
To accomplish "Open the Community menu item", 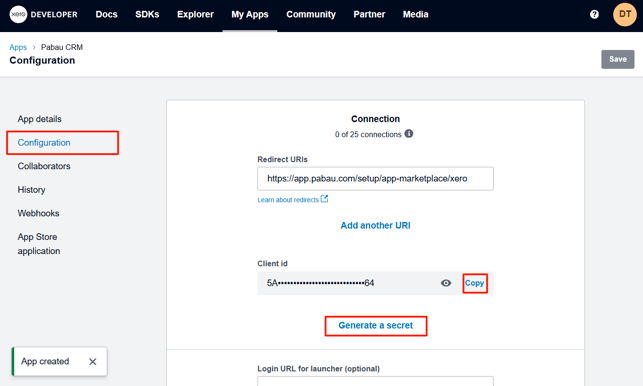I will click(311, 14).
